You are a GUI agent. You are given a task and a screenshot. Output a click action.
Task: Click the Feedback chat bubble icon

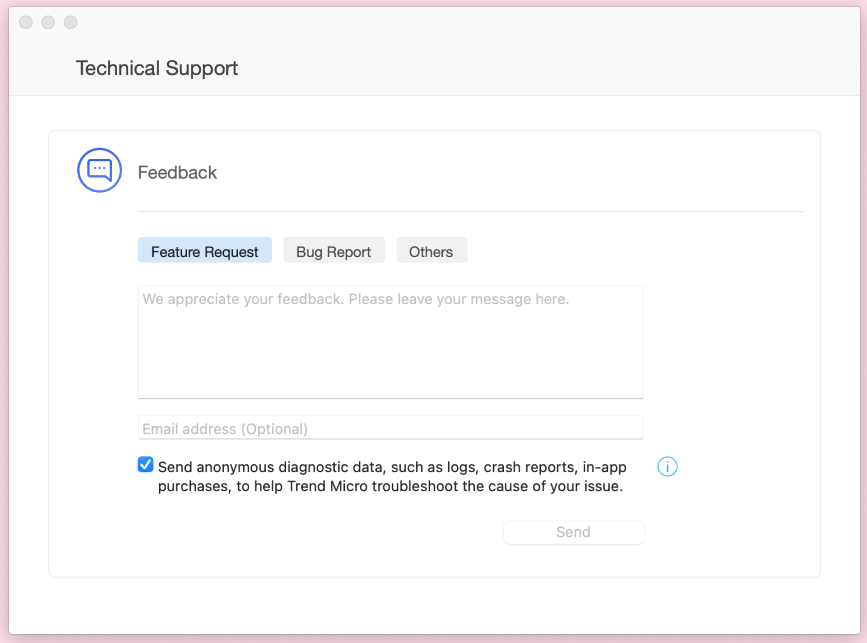(x=100, y=170)
